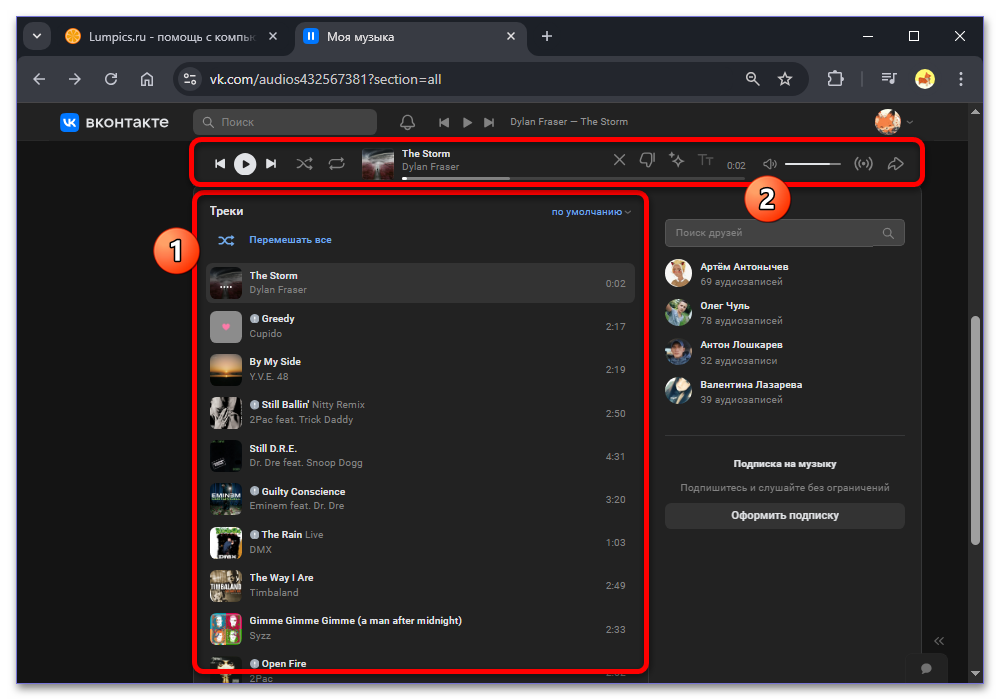Open the tab search dropdown
1000x700 pixels.
pyautogui.click(x=37, y=36)
